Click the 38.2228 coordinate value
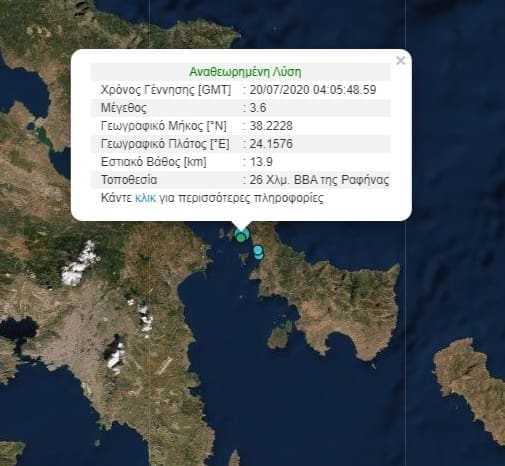 point(271,126)
